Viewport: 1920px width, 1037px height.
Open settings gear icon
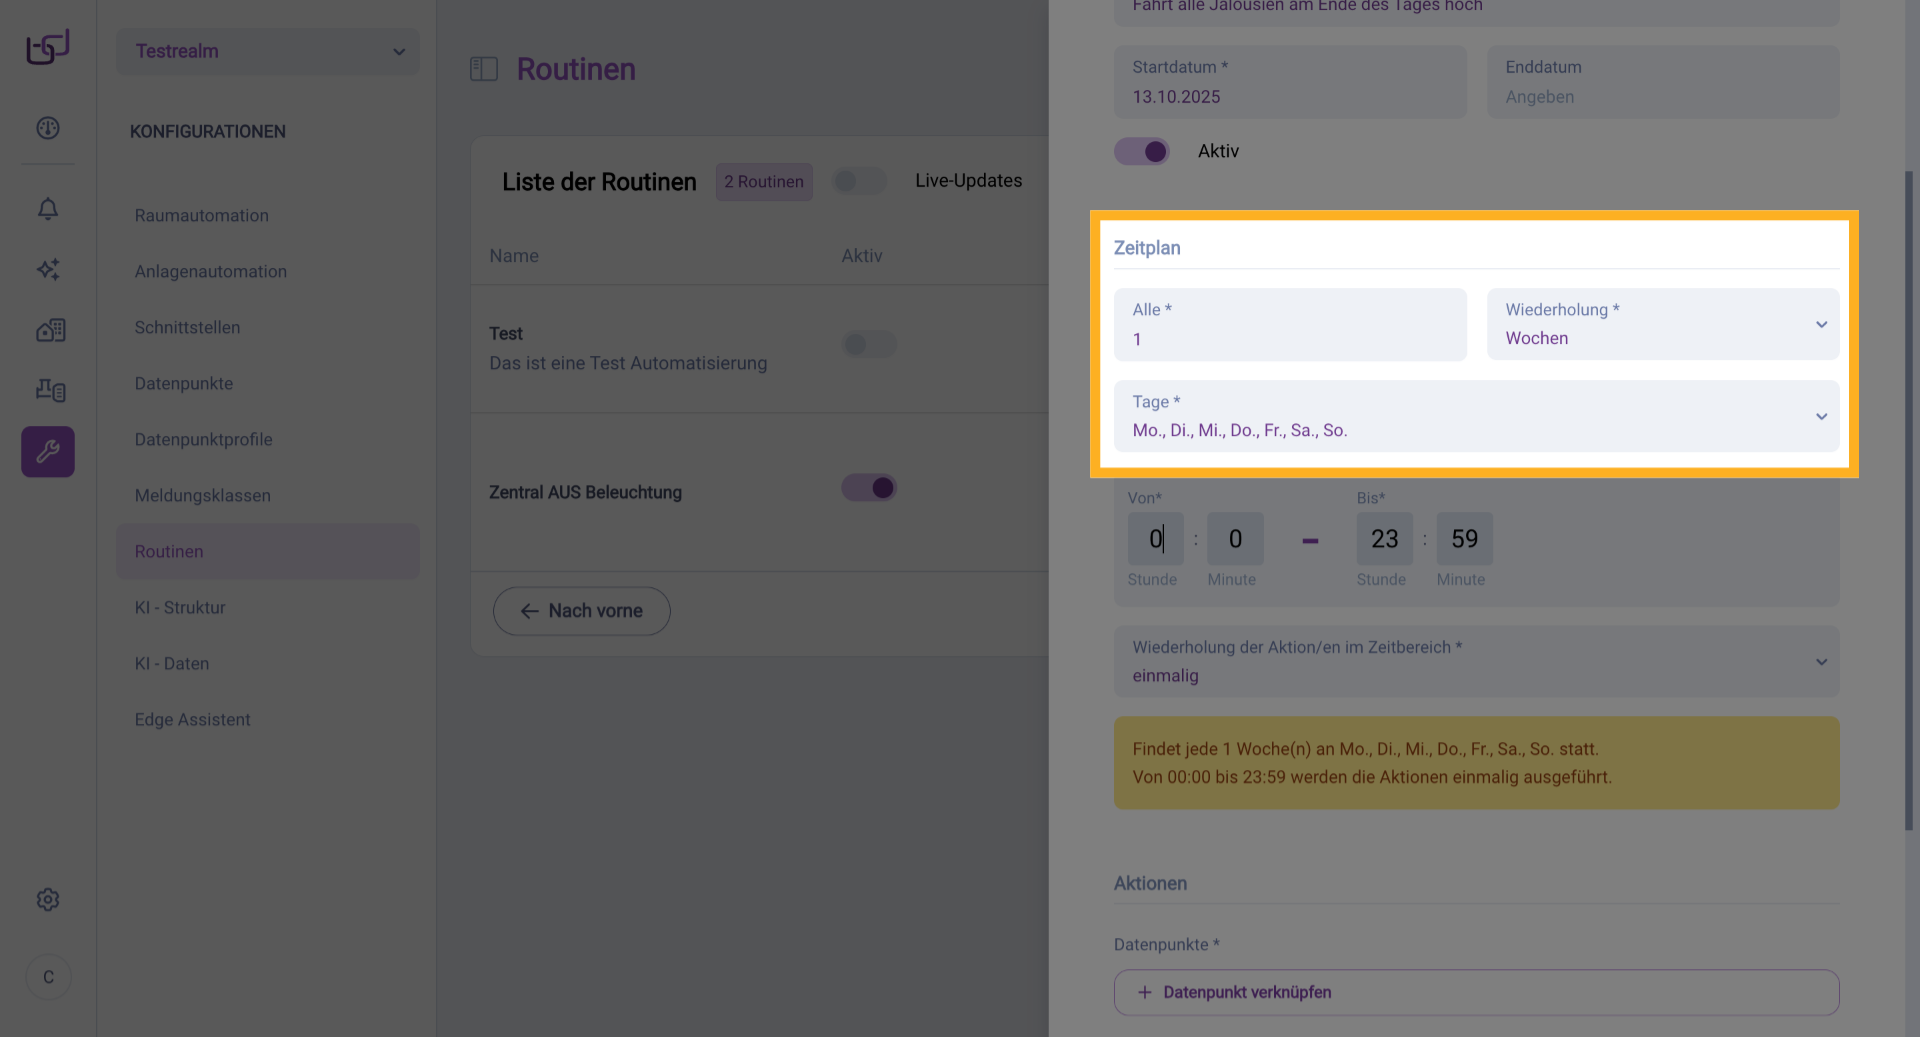pos(48,899)
